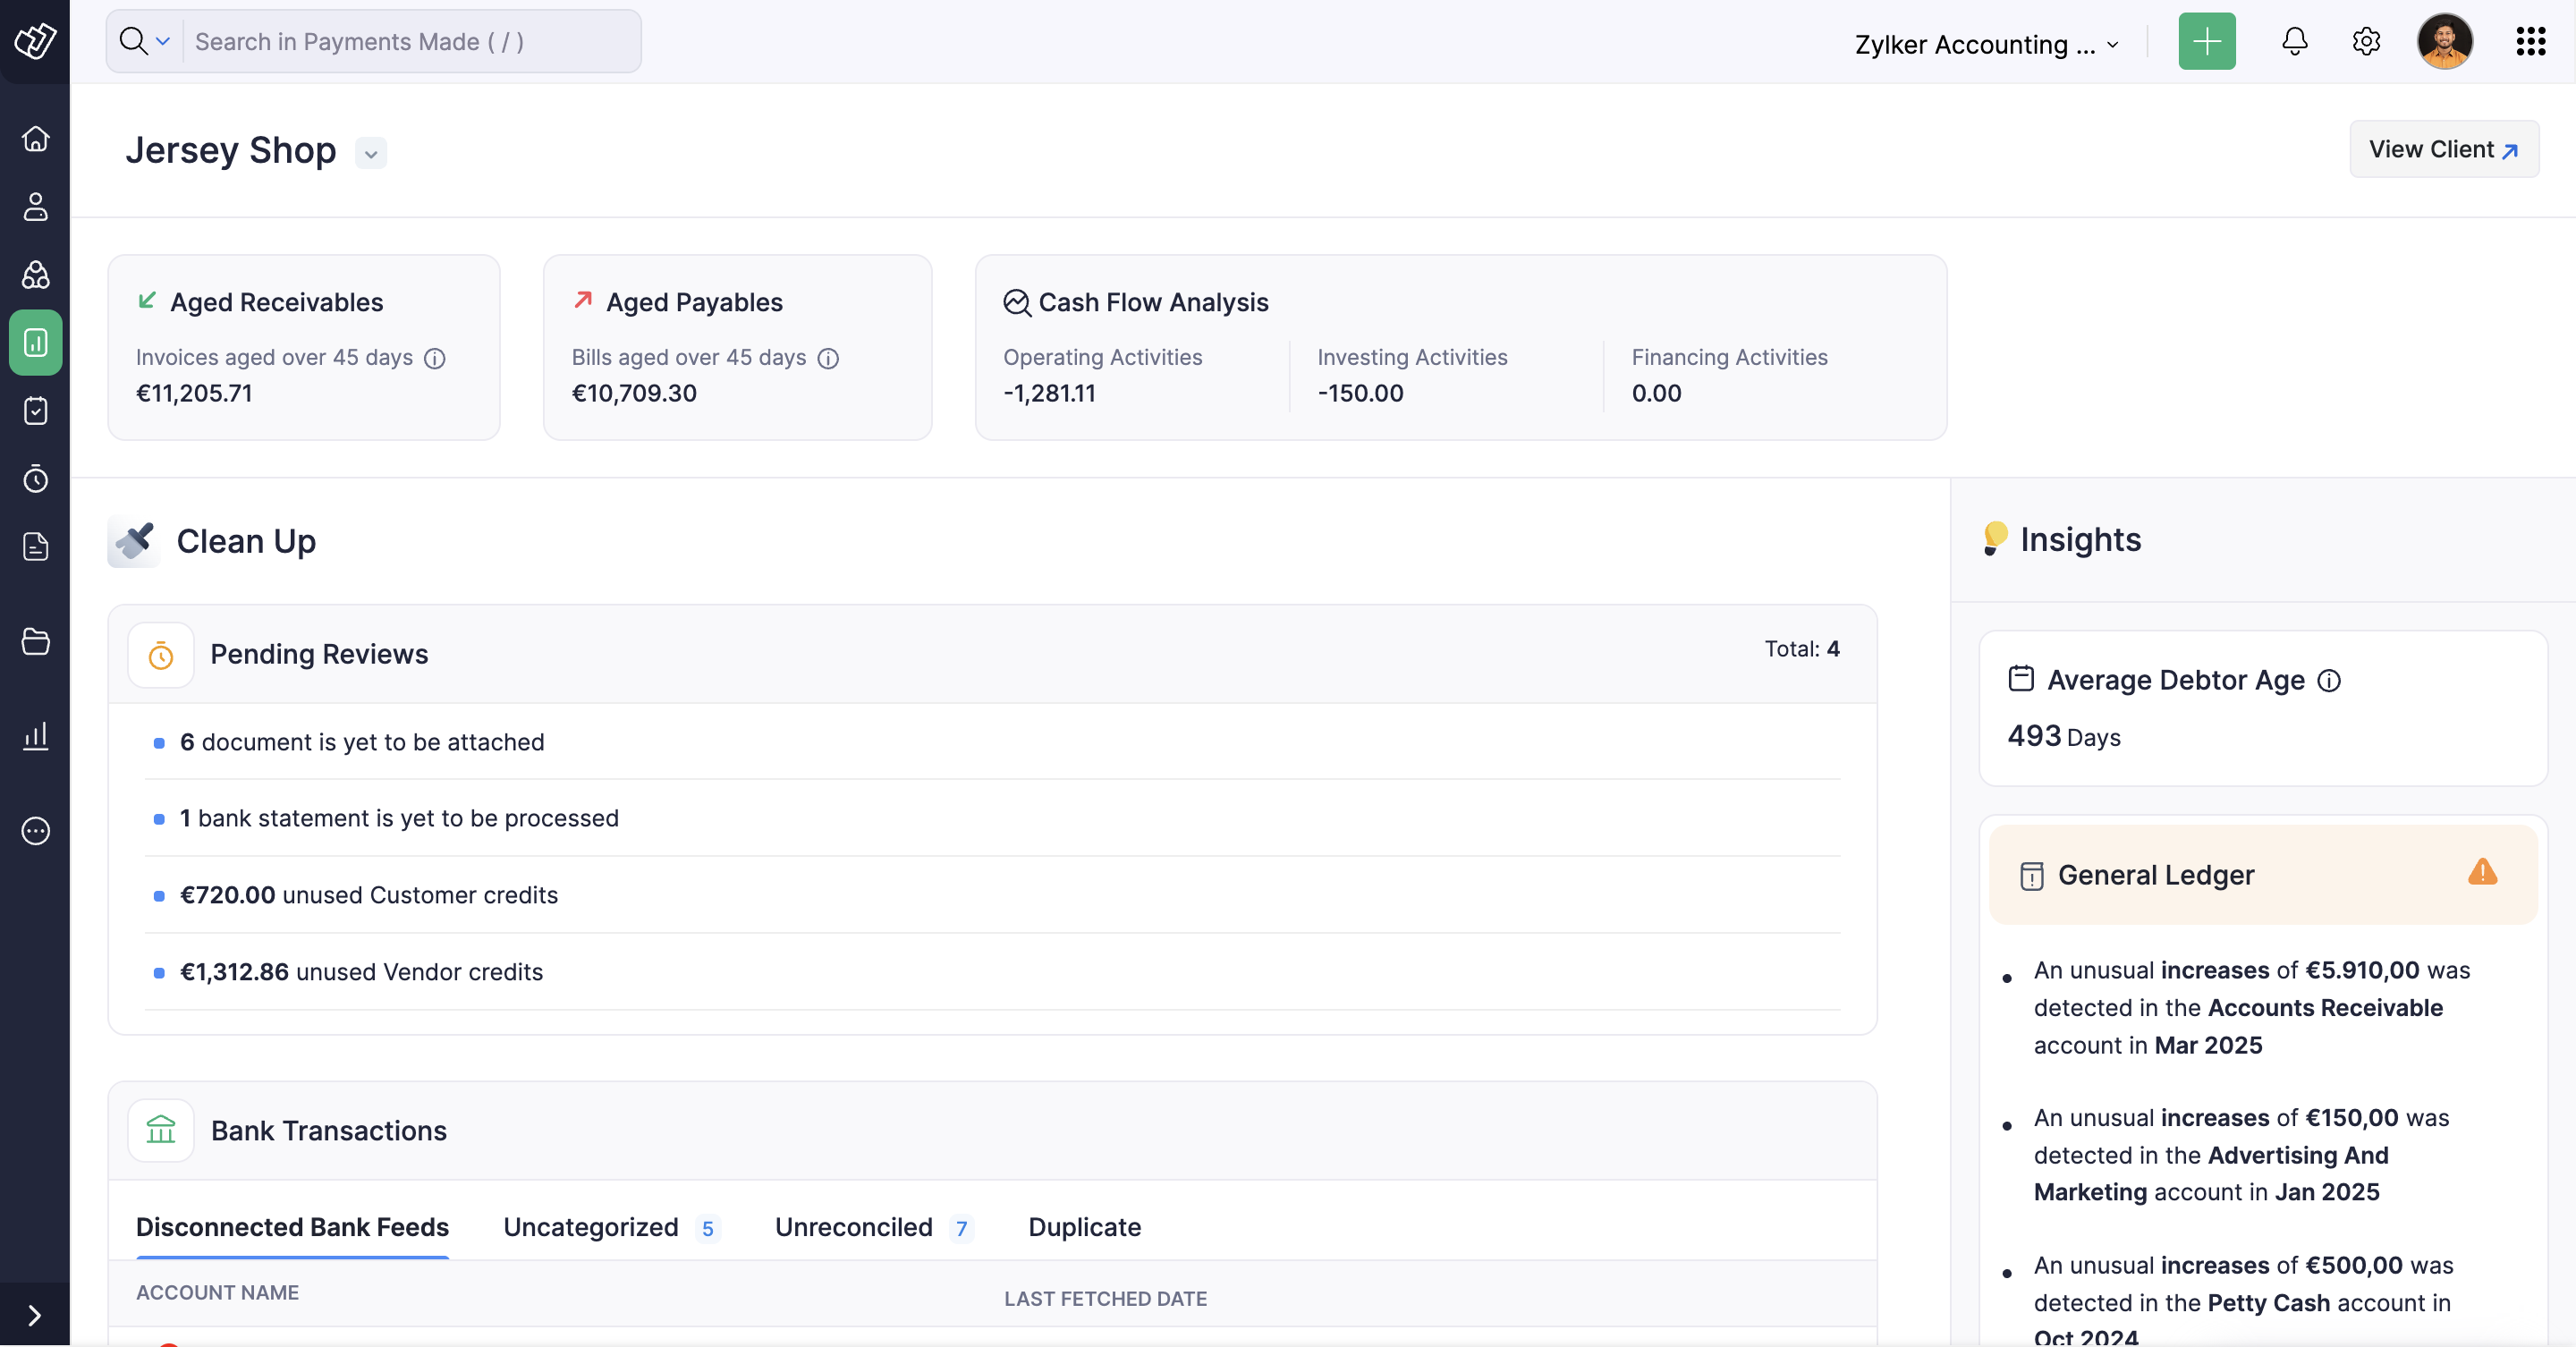Expand the Jersey Shop client dropdown
Viewport: 2576px width, 1347px height.
point(370,154)
